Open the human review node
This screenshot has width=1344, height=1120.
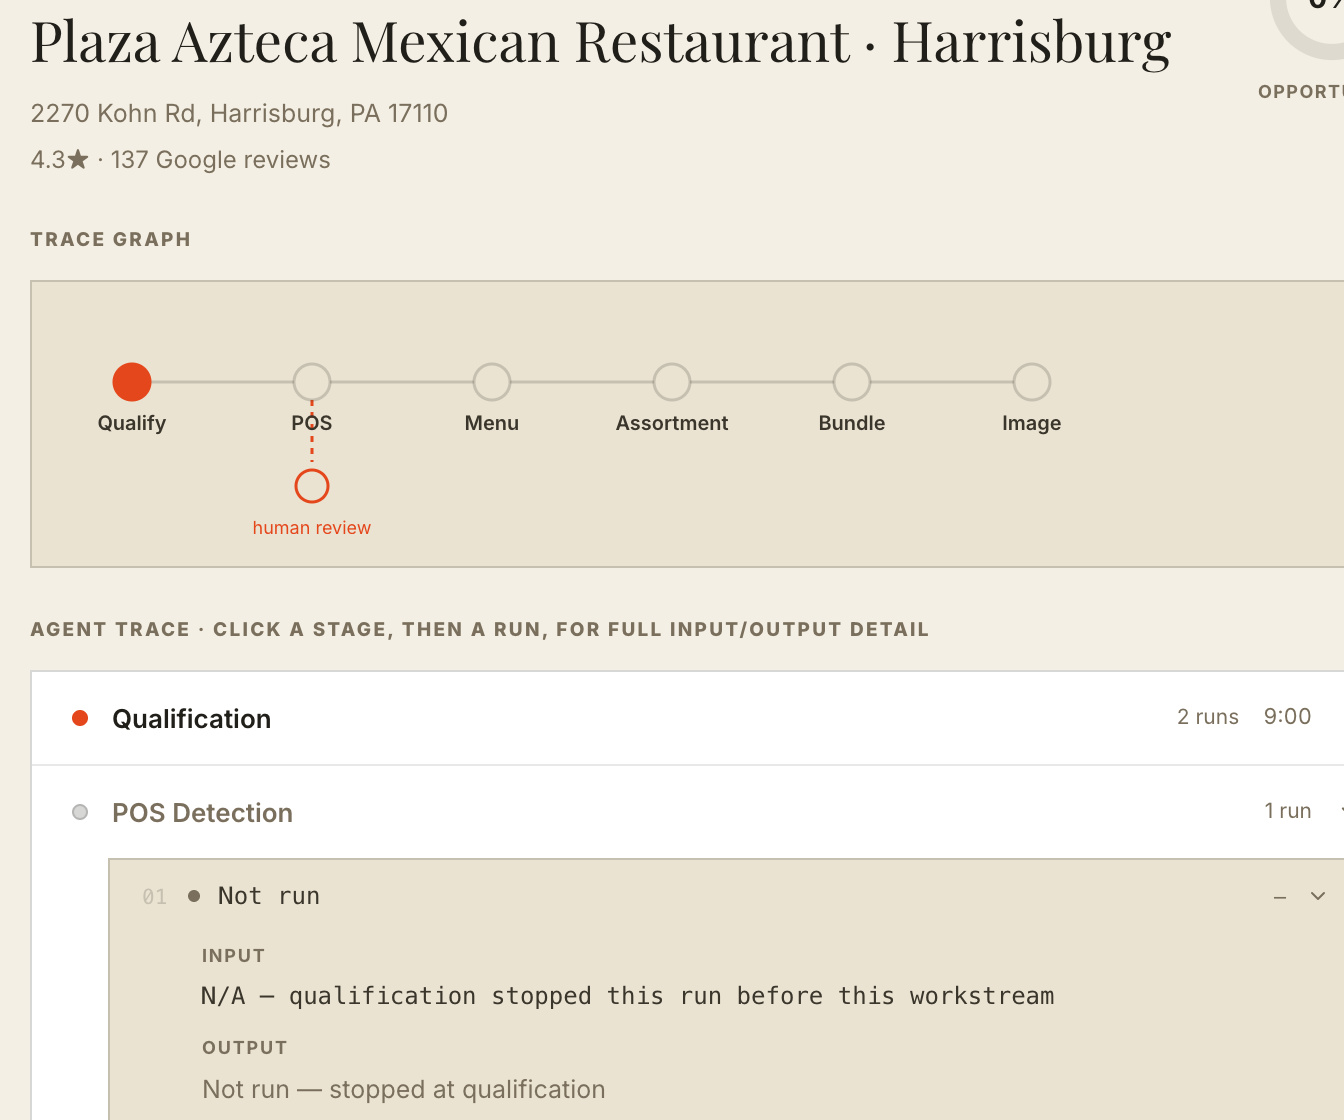[x=312, y=486]
